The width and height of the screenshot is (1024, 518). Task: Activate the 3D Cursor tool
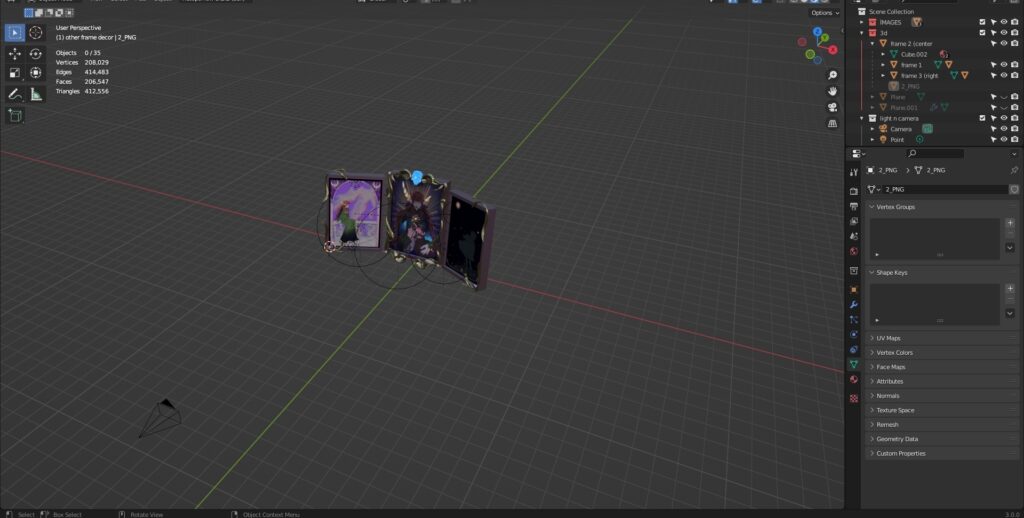click(36, 32)
